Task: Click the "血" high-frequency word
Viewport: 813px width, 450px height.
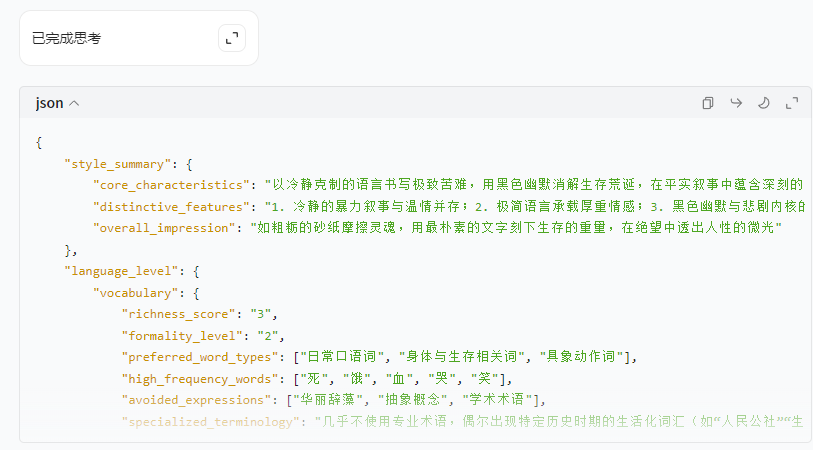Action: 399,378
